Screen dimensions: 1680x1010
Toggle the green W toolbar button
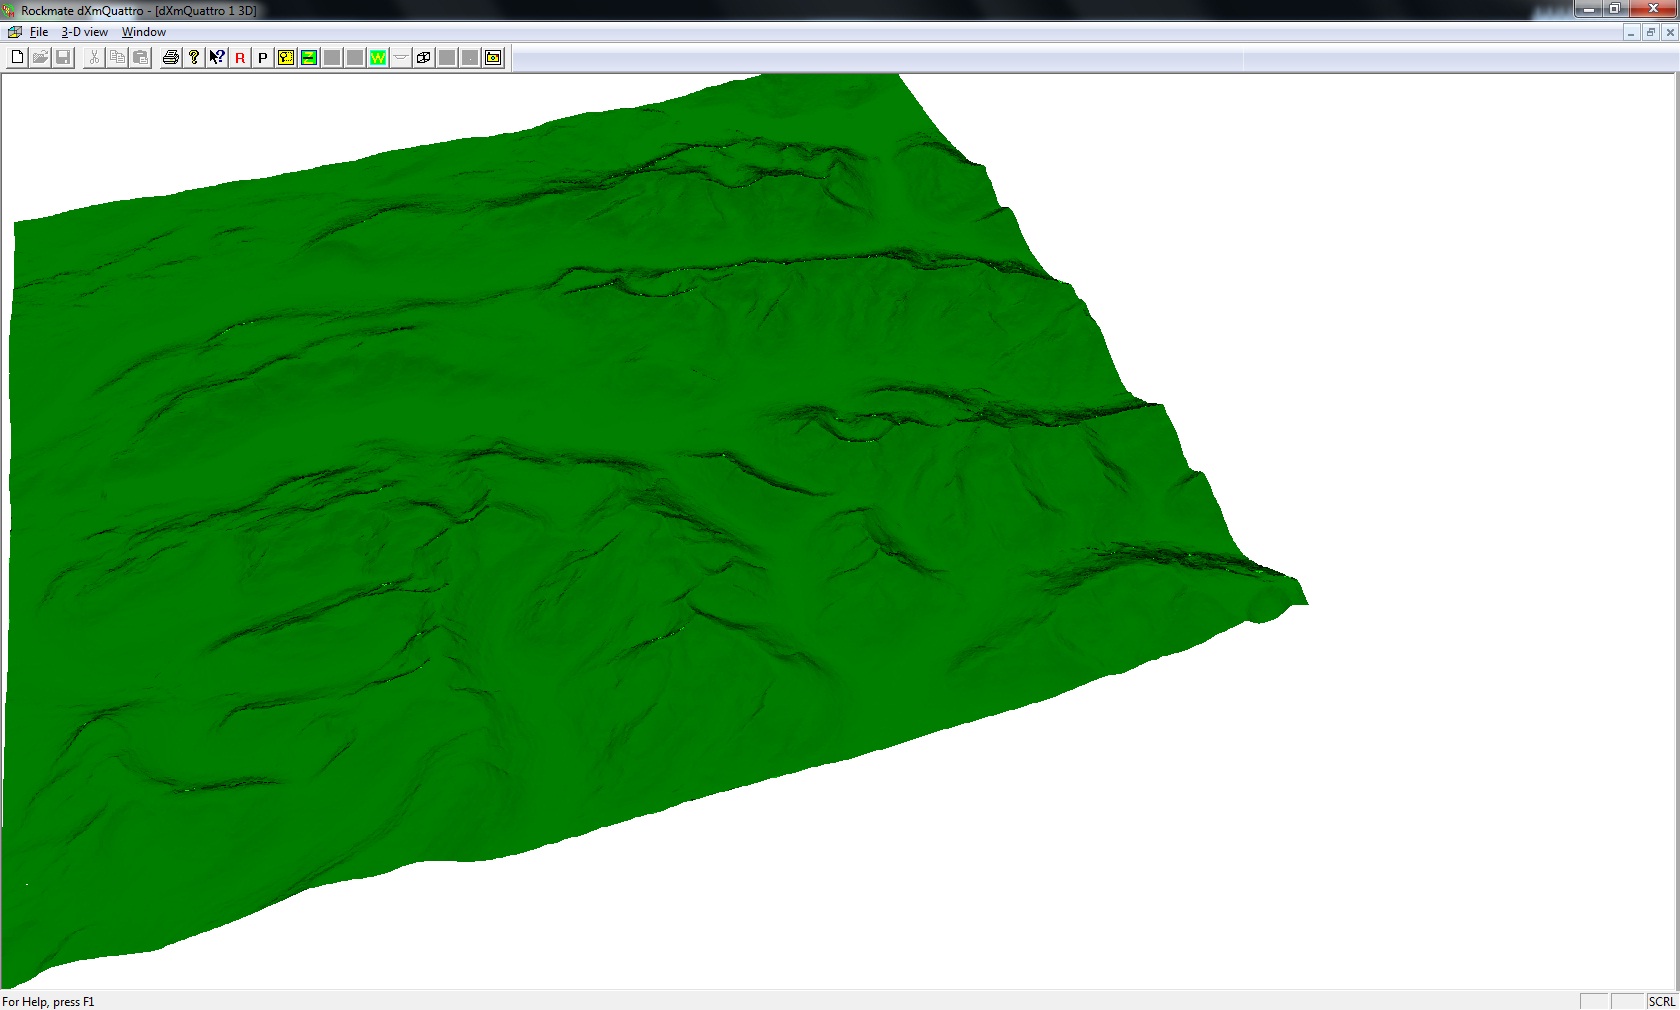(x=378, y=58)
